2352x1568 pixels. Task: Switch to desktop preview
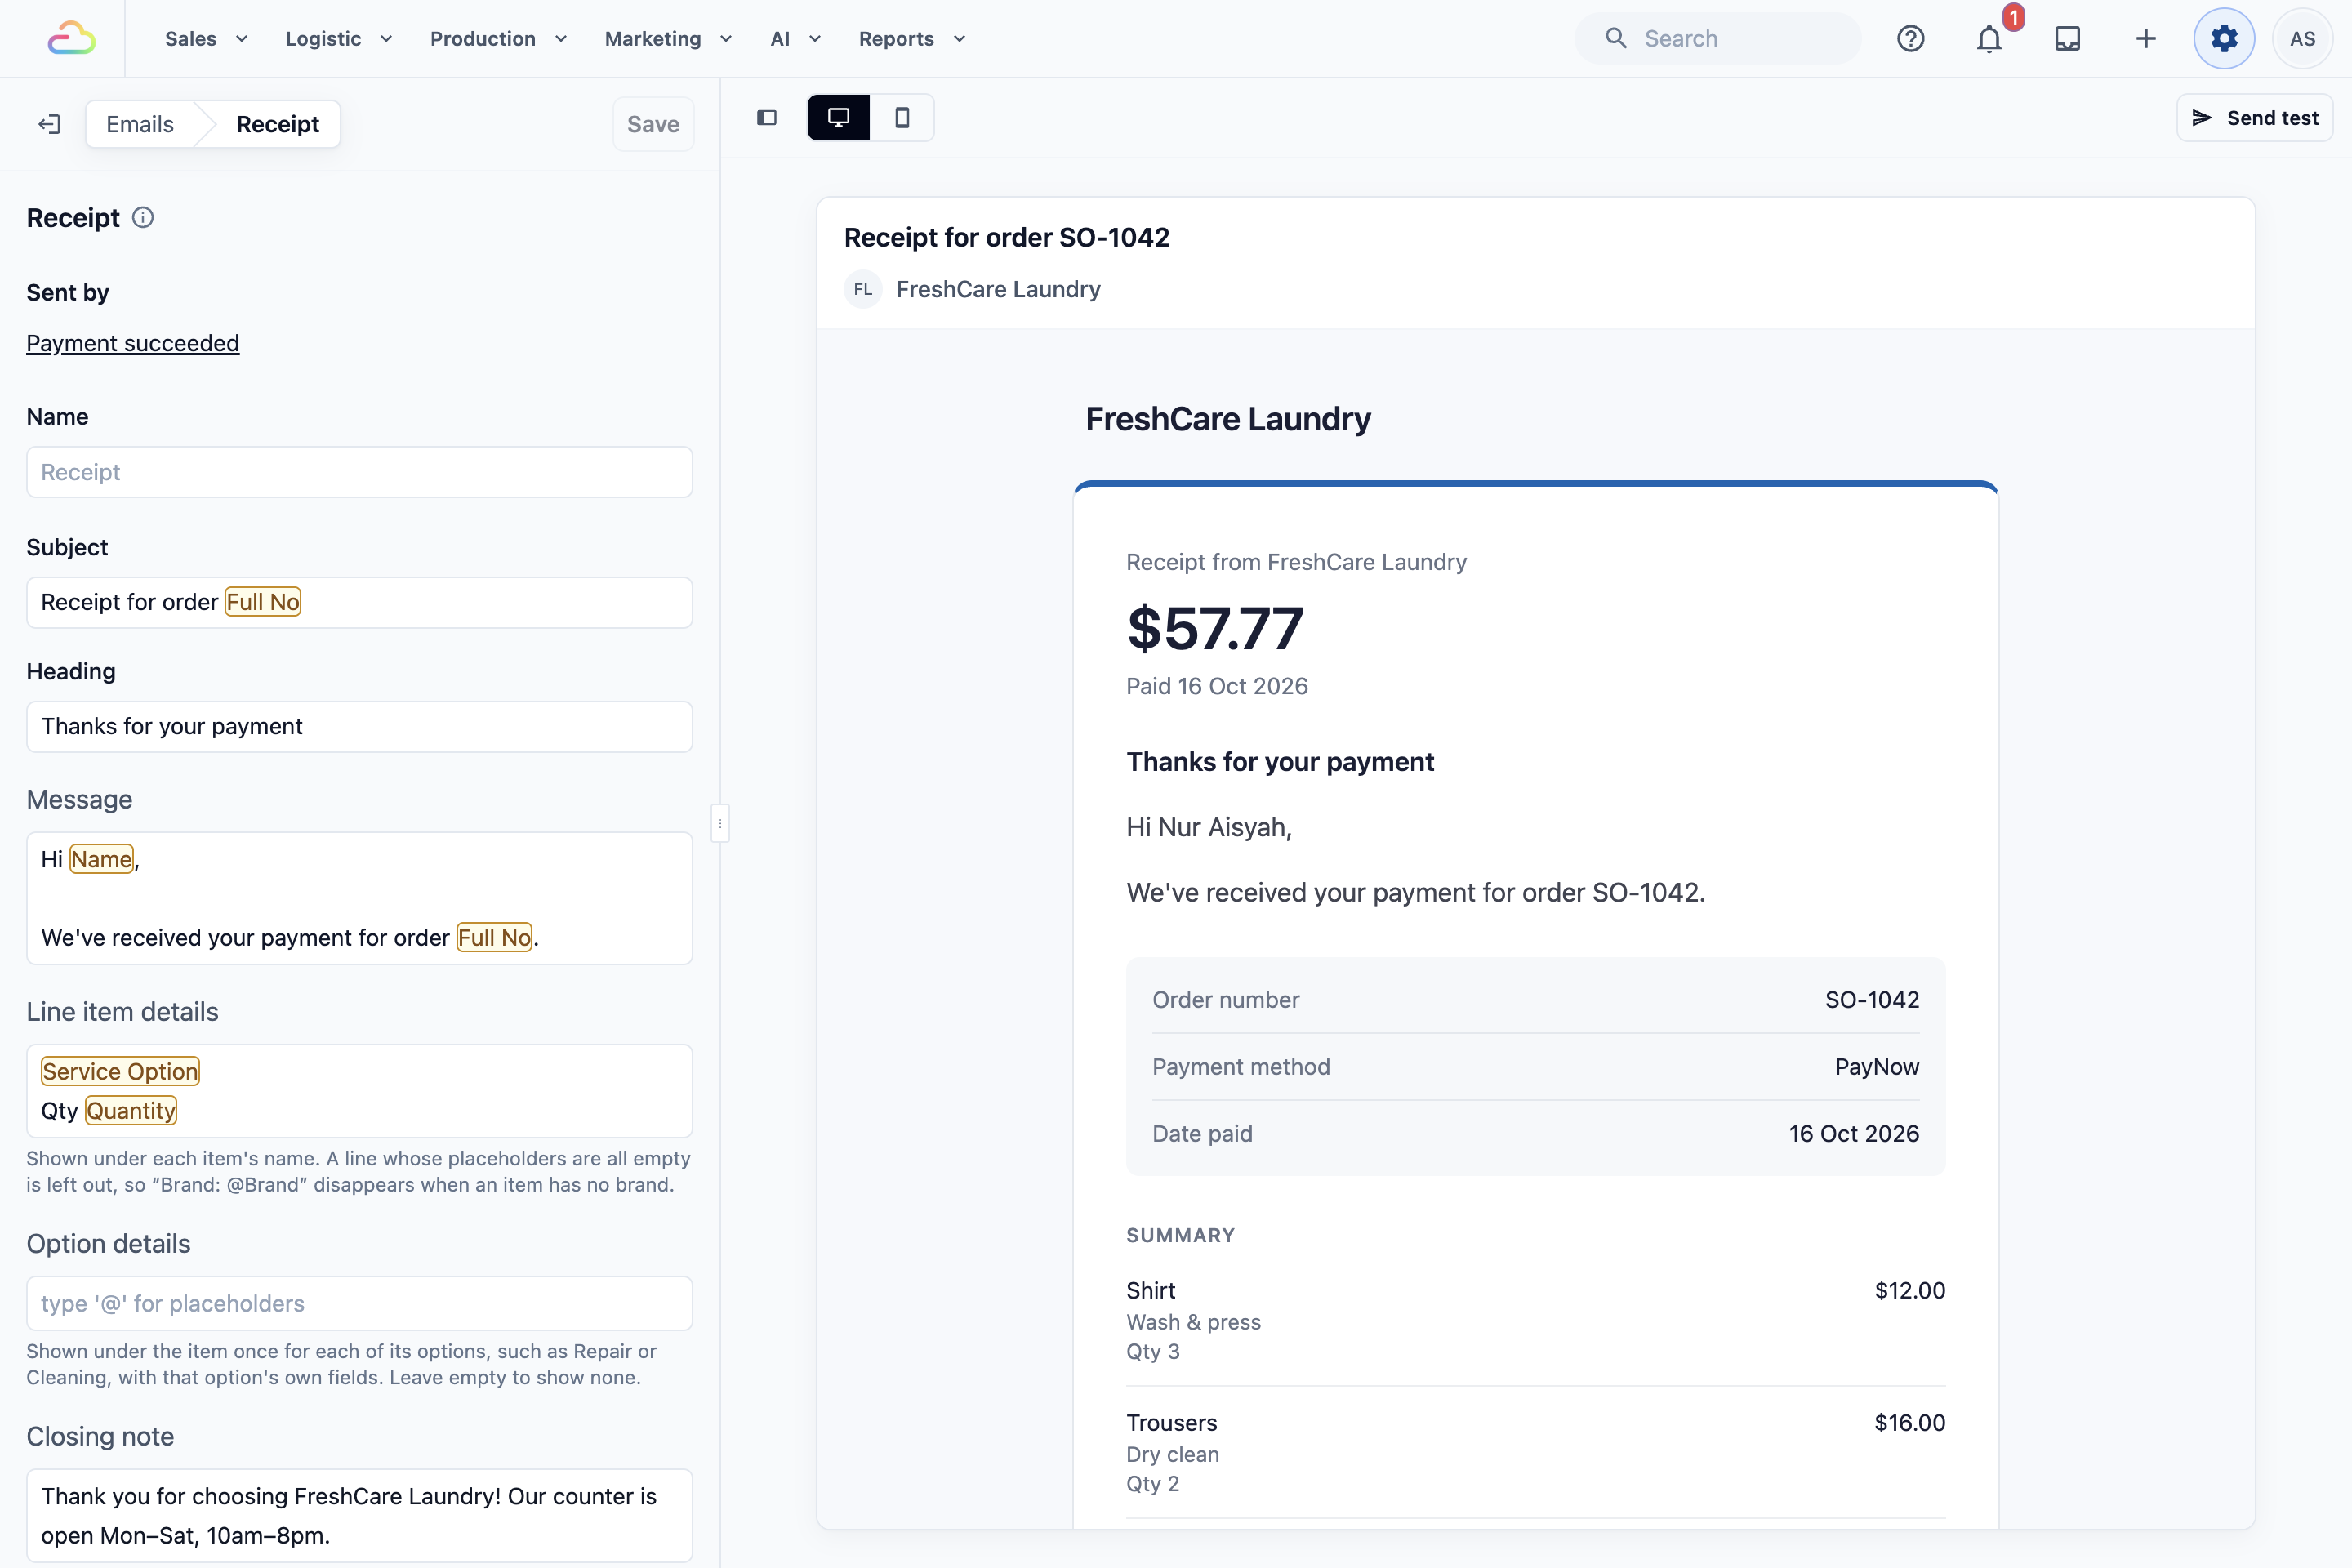pyautogui.click(x=838, y=118)
